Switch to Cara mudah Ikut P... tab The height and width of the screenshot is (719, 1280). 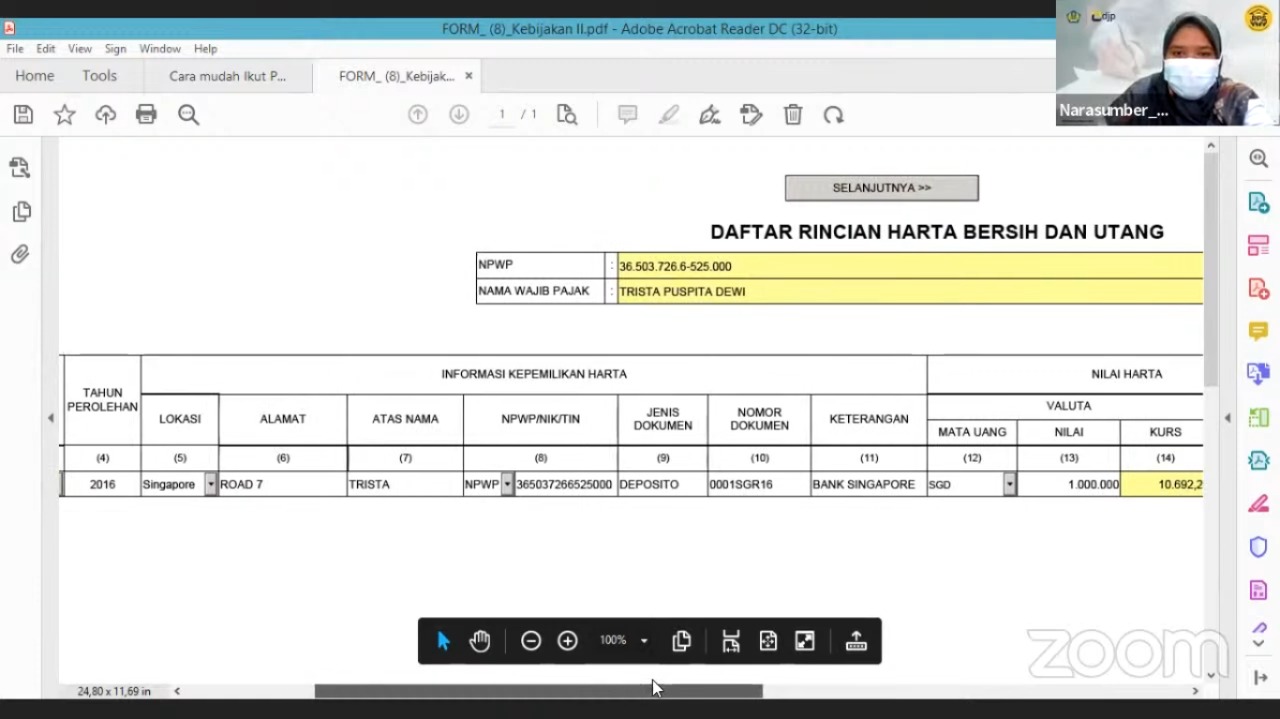tap(227, 76)
